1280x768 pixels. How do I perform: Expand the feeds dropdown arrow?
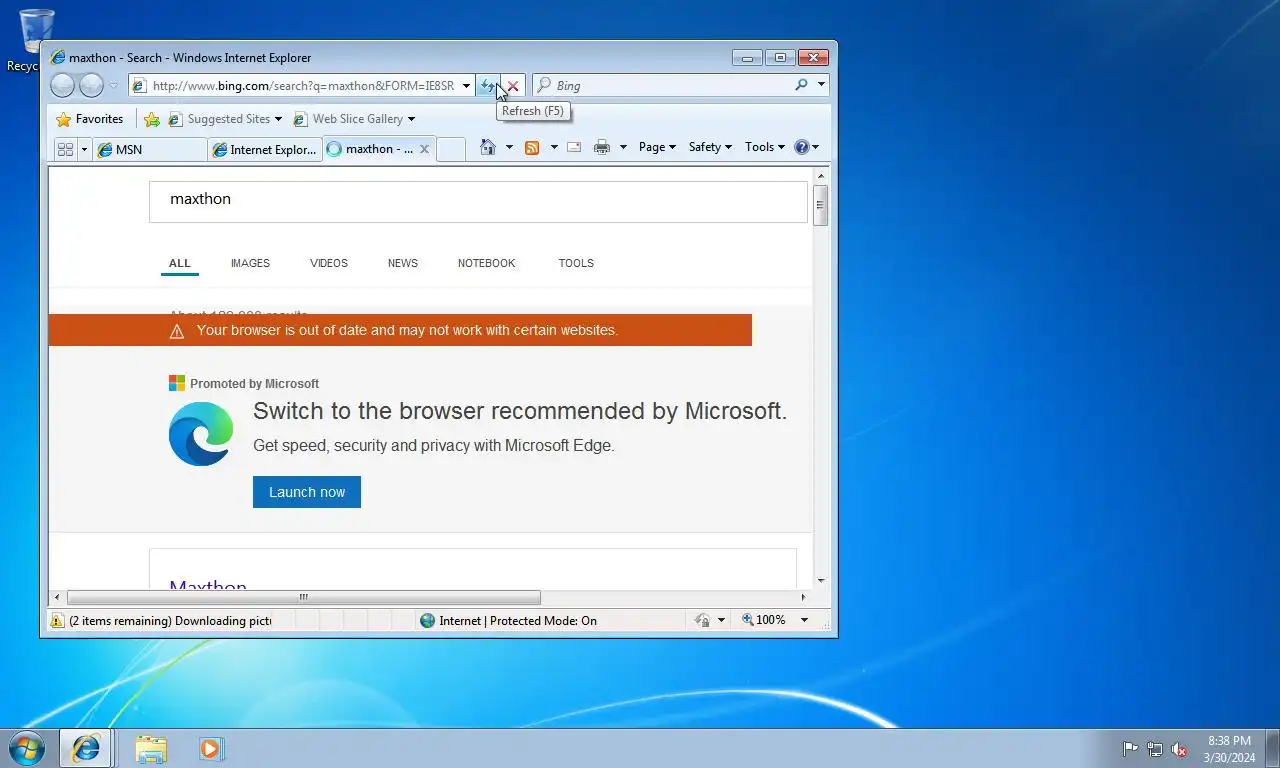(x=553, y=147)
